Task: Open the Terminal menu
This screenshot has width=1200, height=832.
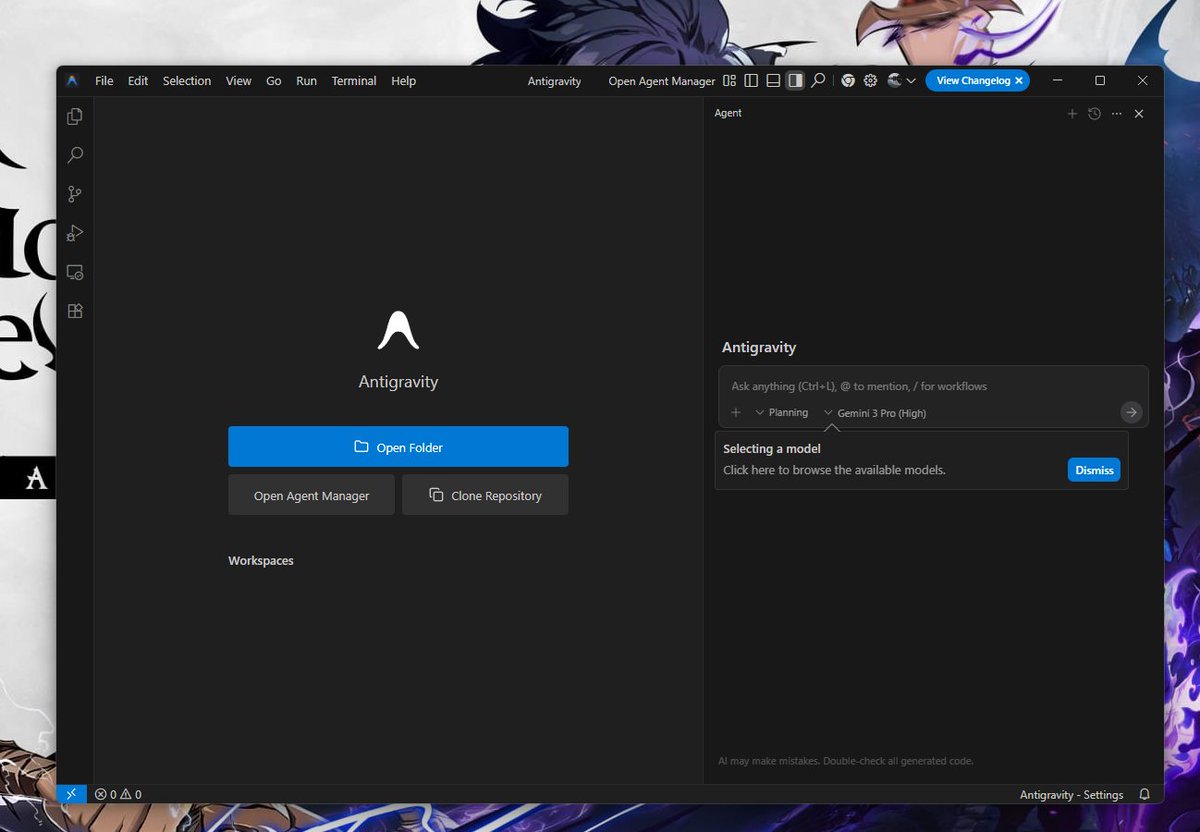Action: 353,80
